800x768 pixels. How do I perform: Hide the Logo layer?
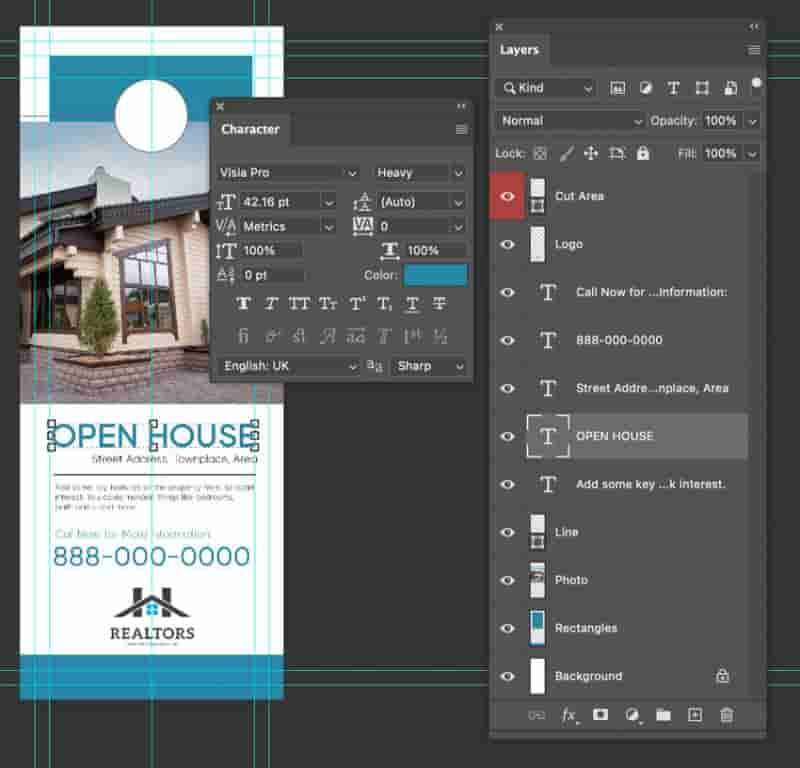click(x=507, y=244)
